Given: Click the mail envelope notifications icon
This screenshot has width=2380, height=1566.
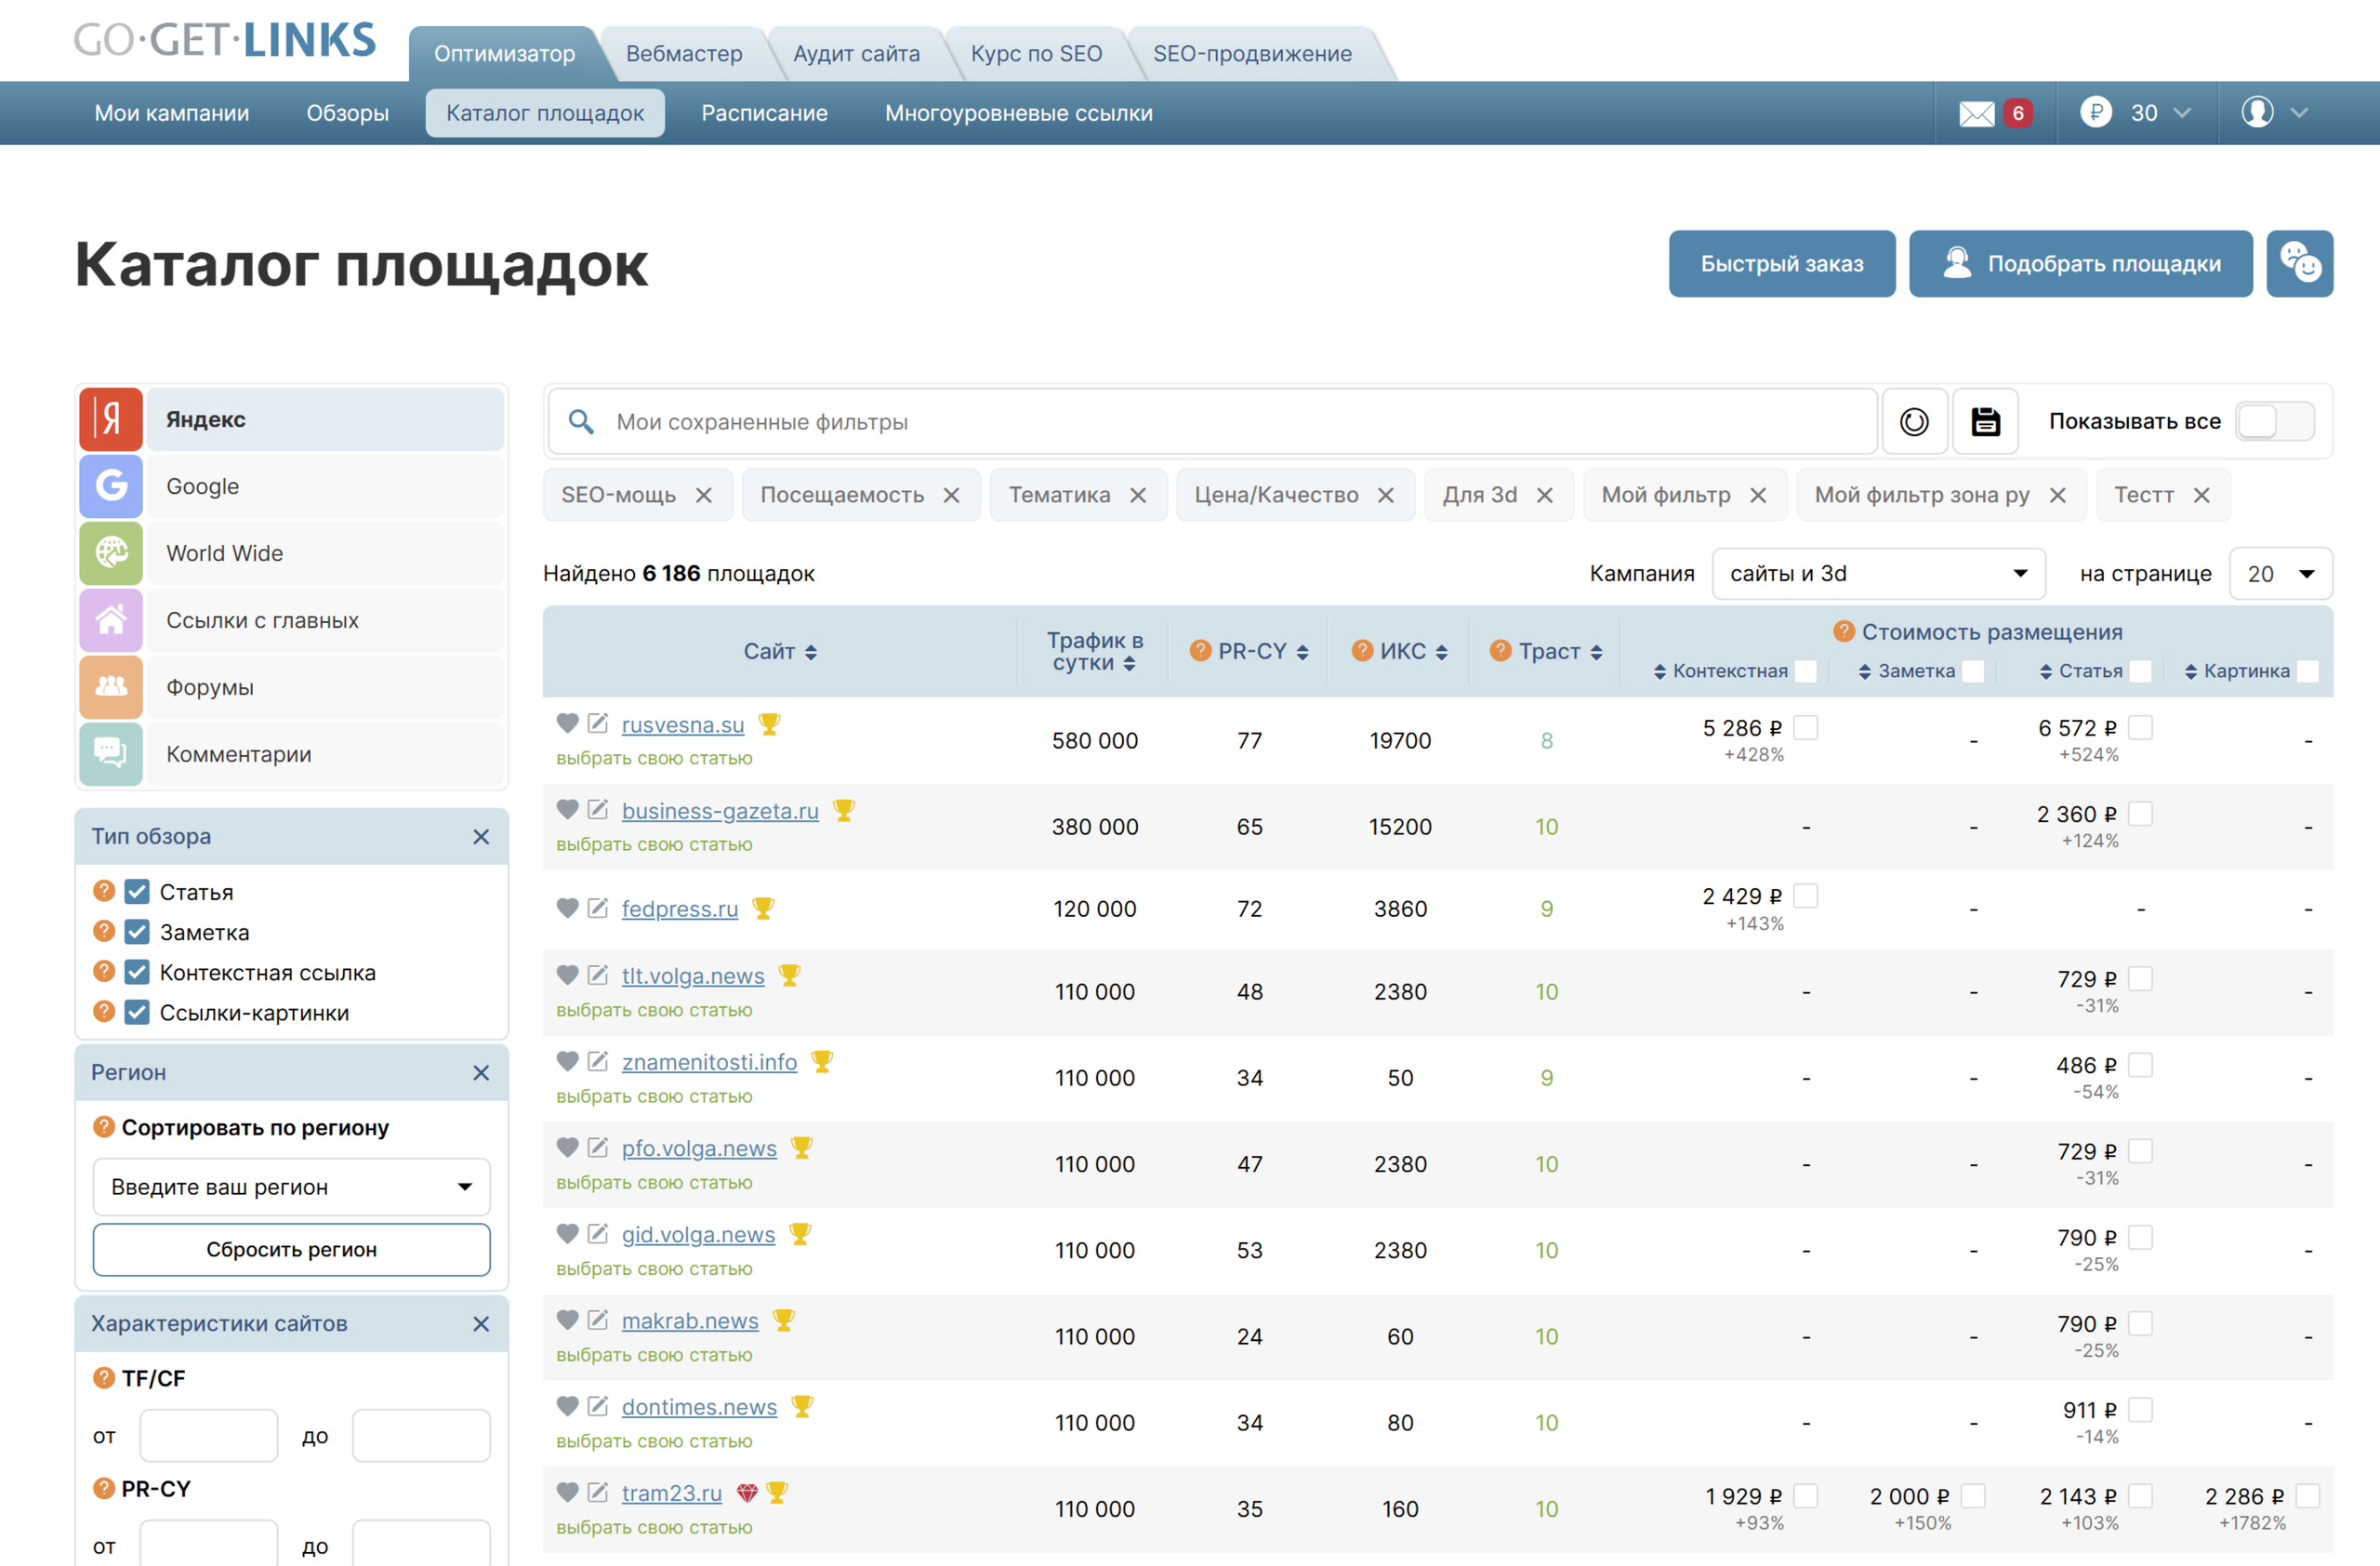Looking at the screenshot, I should (x=1976, y=114).
